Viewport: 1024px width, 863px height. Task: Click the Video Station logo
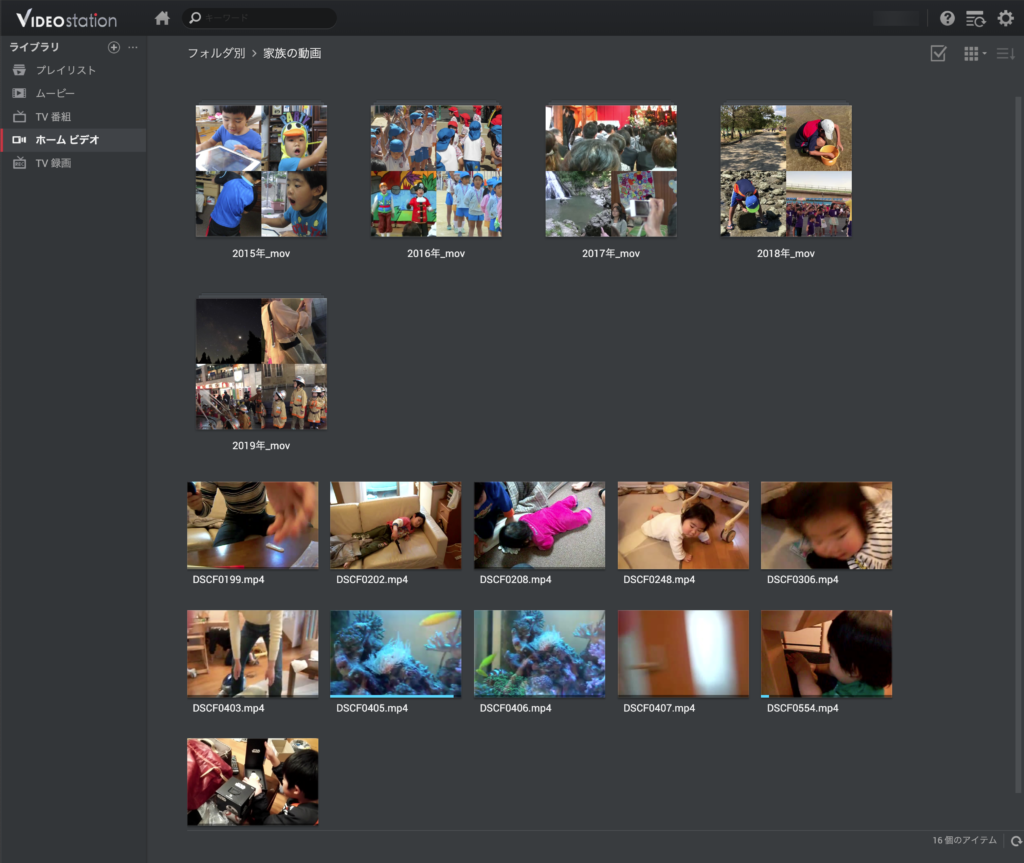(x=67, y=19)
